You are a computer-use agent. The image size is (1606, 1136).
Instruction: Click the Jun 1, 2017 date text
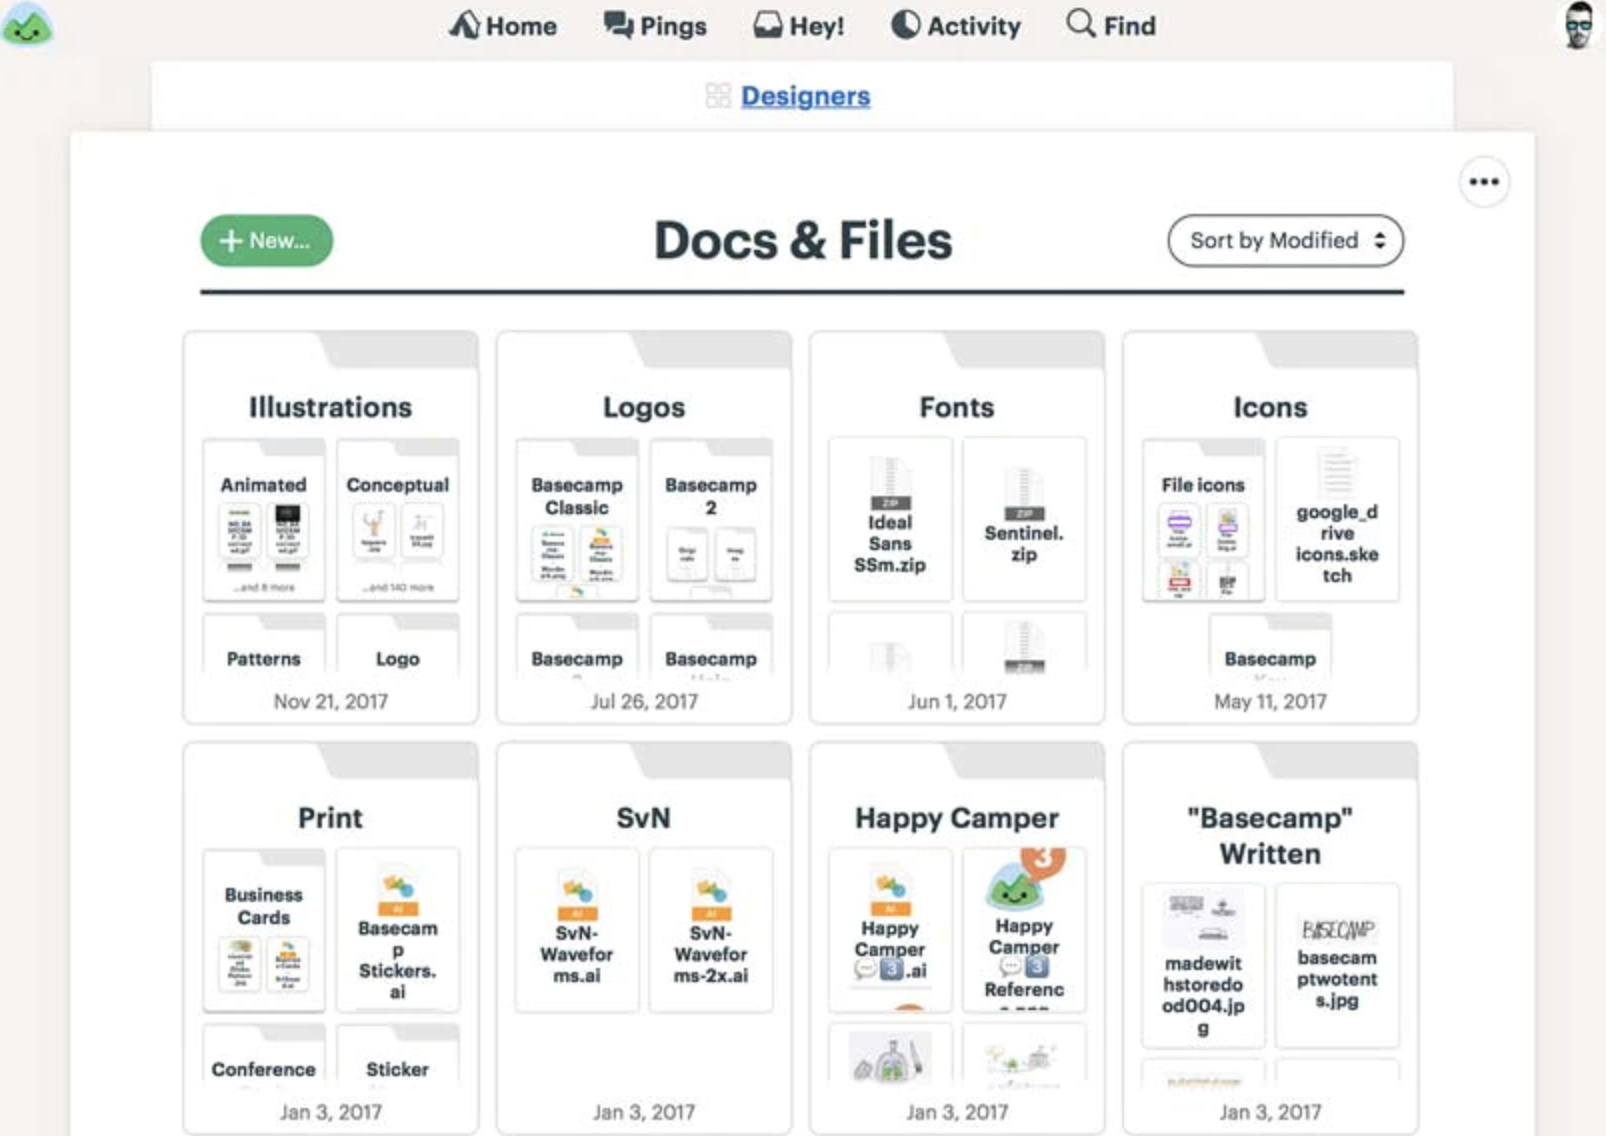click(957, 702)
